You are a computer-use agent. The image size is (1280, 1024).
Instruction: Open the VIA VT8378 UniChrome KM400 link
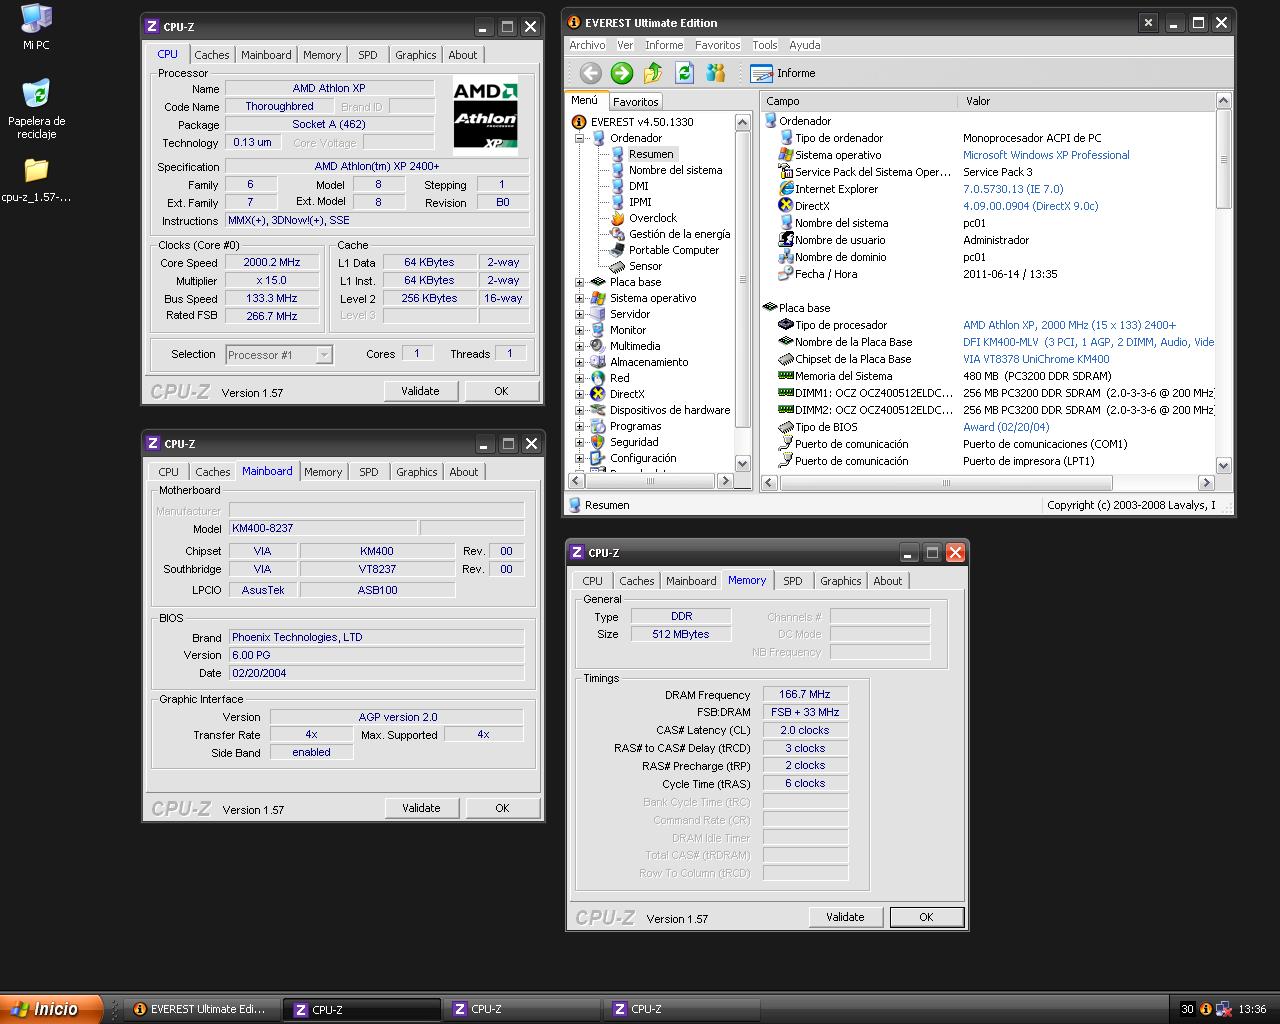tap(1036, 359)
